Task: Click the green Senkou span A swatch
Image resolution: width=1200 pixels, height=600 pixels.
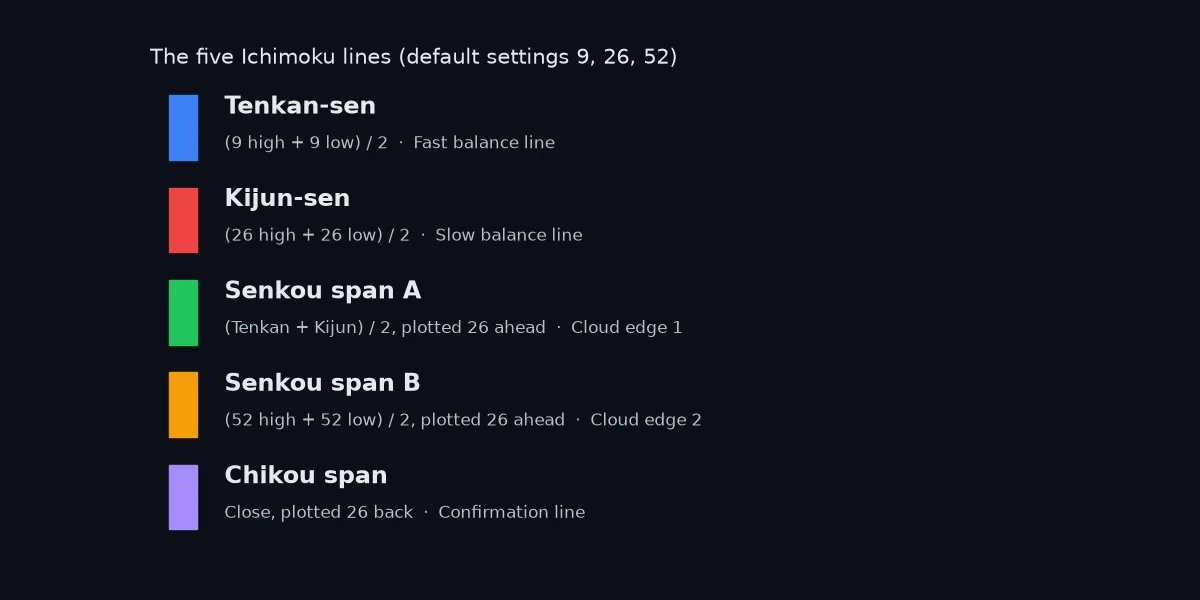Action: (183, 313)
